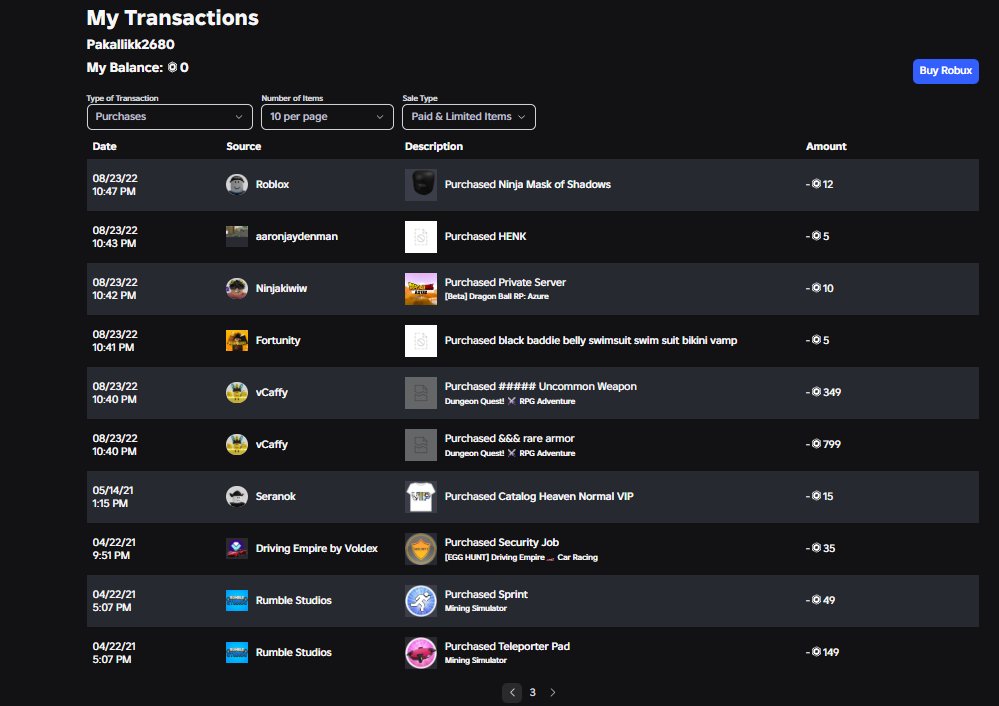This screenshot has height=706, width=999.
Task: Open aaronjaydenman profile link
Action: [297, 236]
